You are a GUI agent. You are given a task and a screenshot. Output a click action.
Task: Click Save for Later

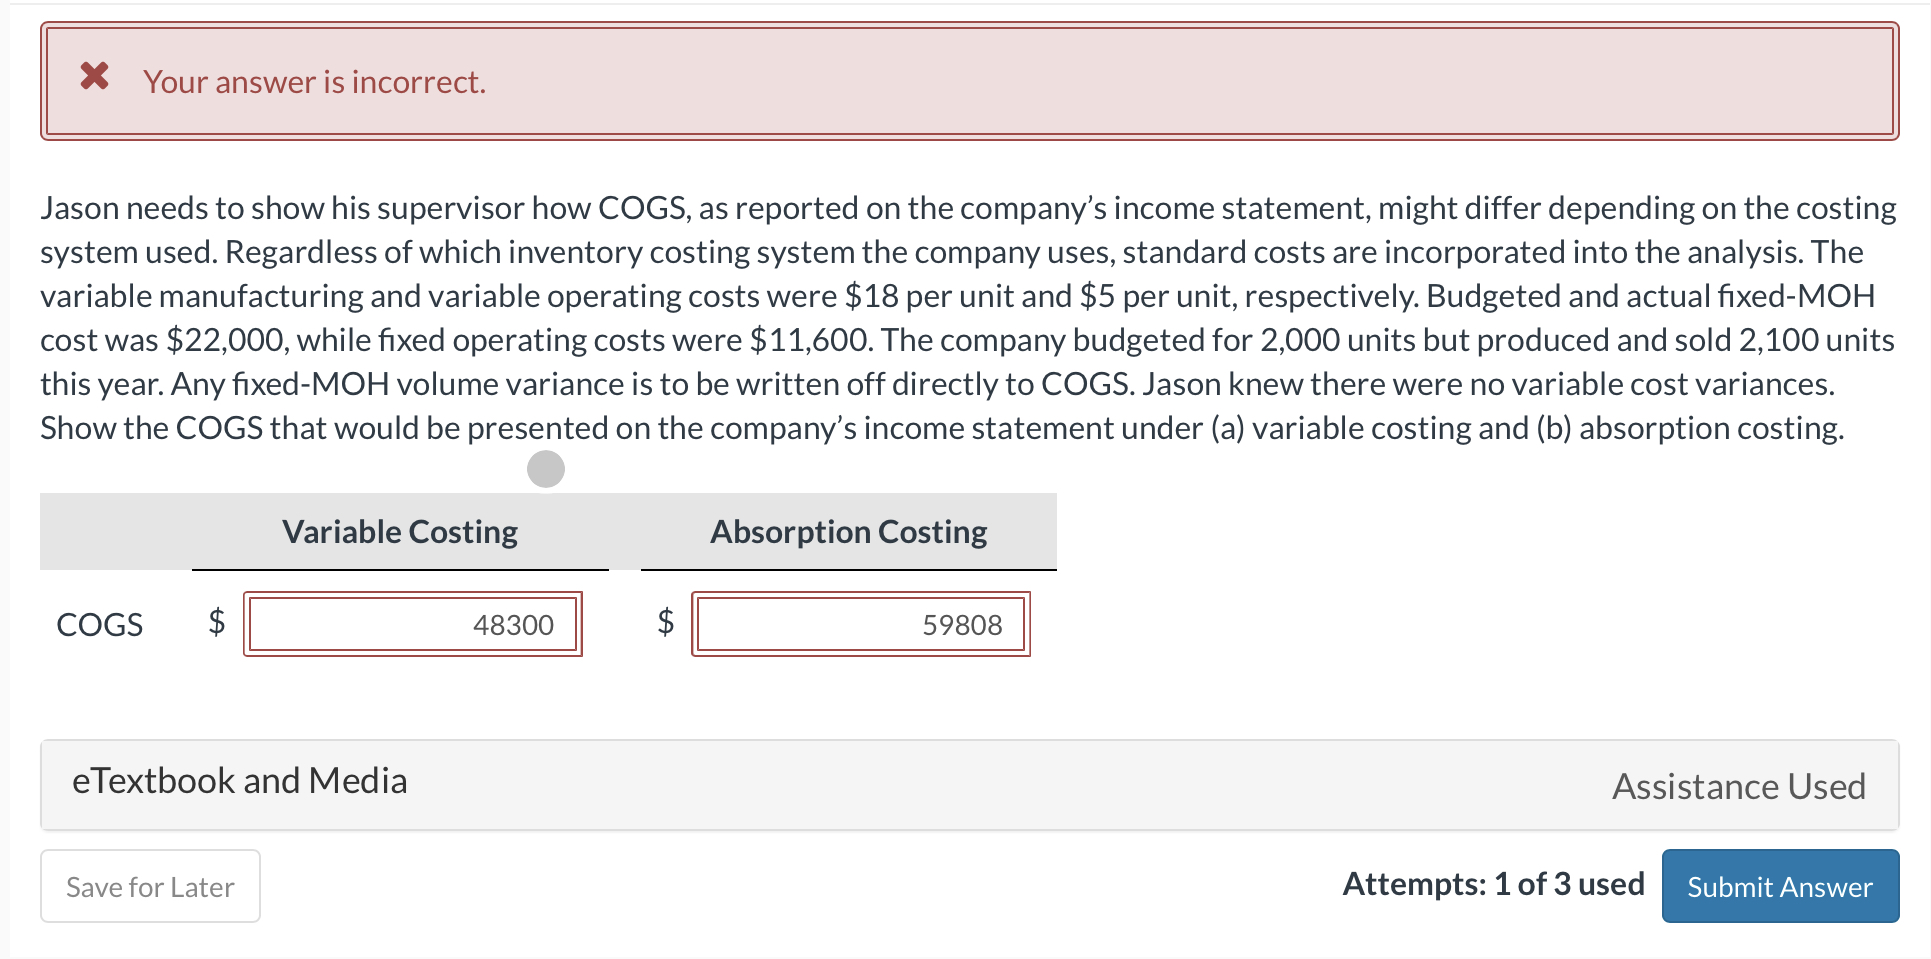point(150,886)
